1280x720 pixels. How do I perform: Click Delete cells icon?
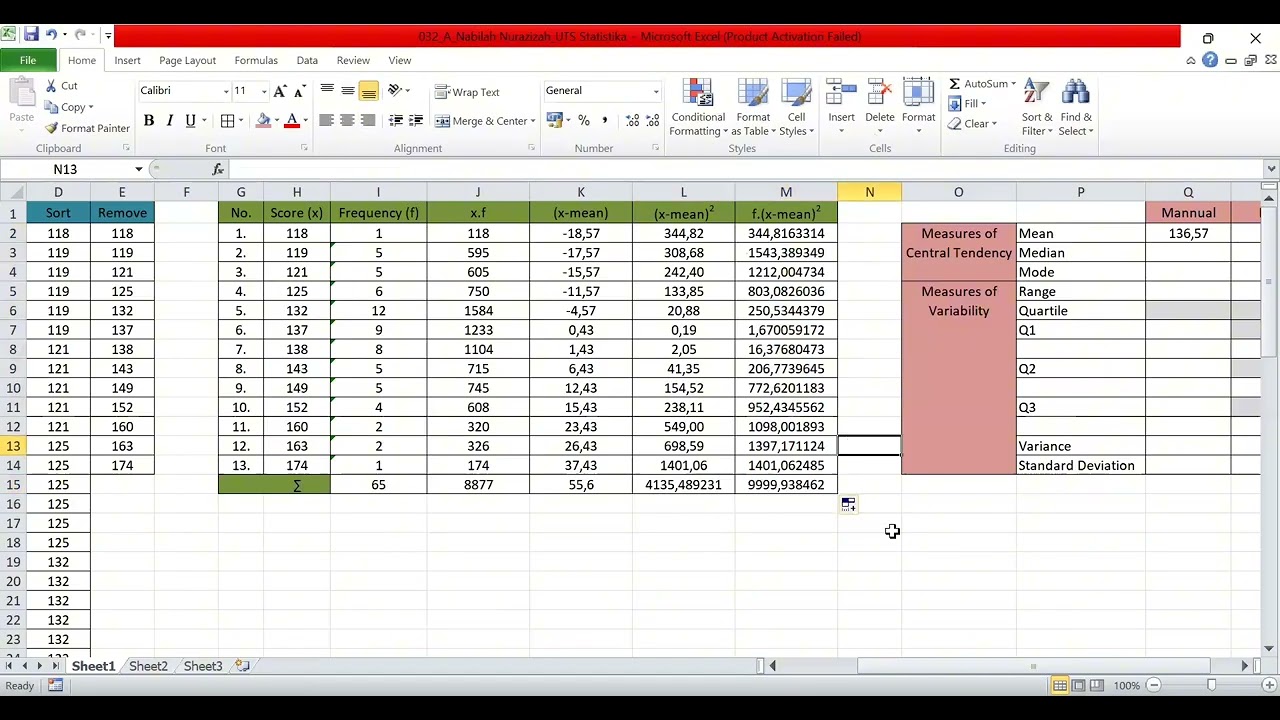(880, 93)
